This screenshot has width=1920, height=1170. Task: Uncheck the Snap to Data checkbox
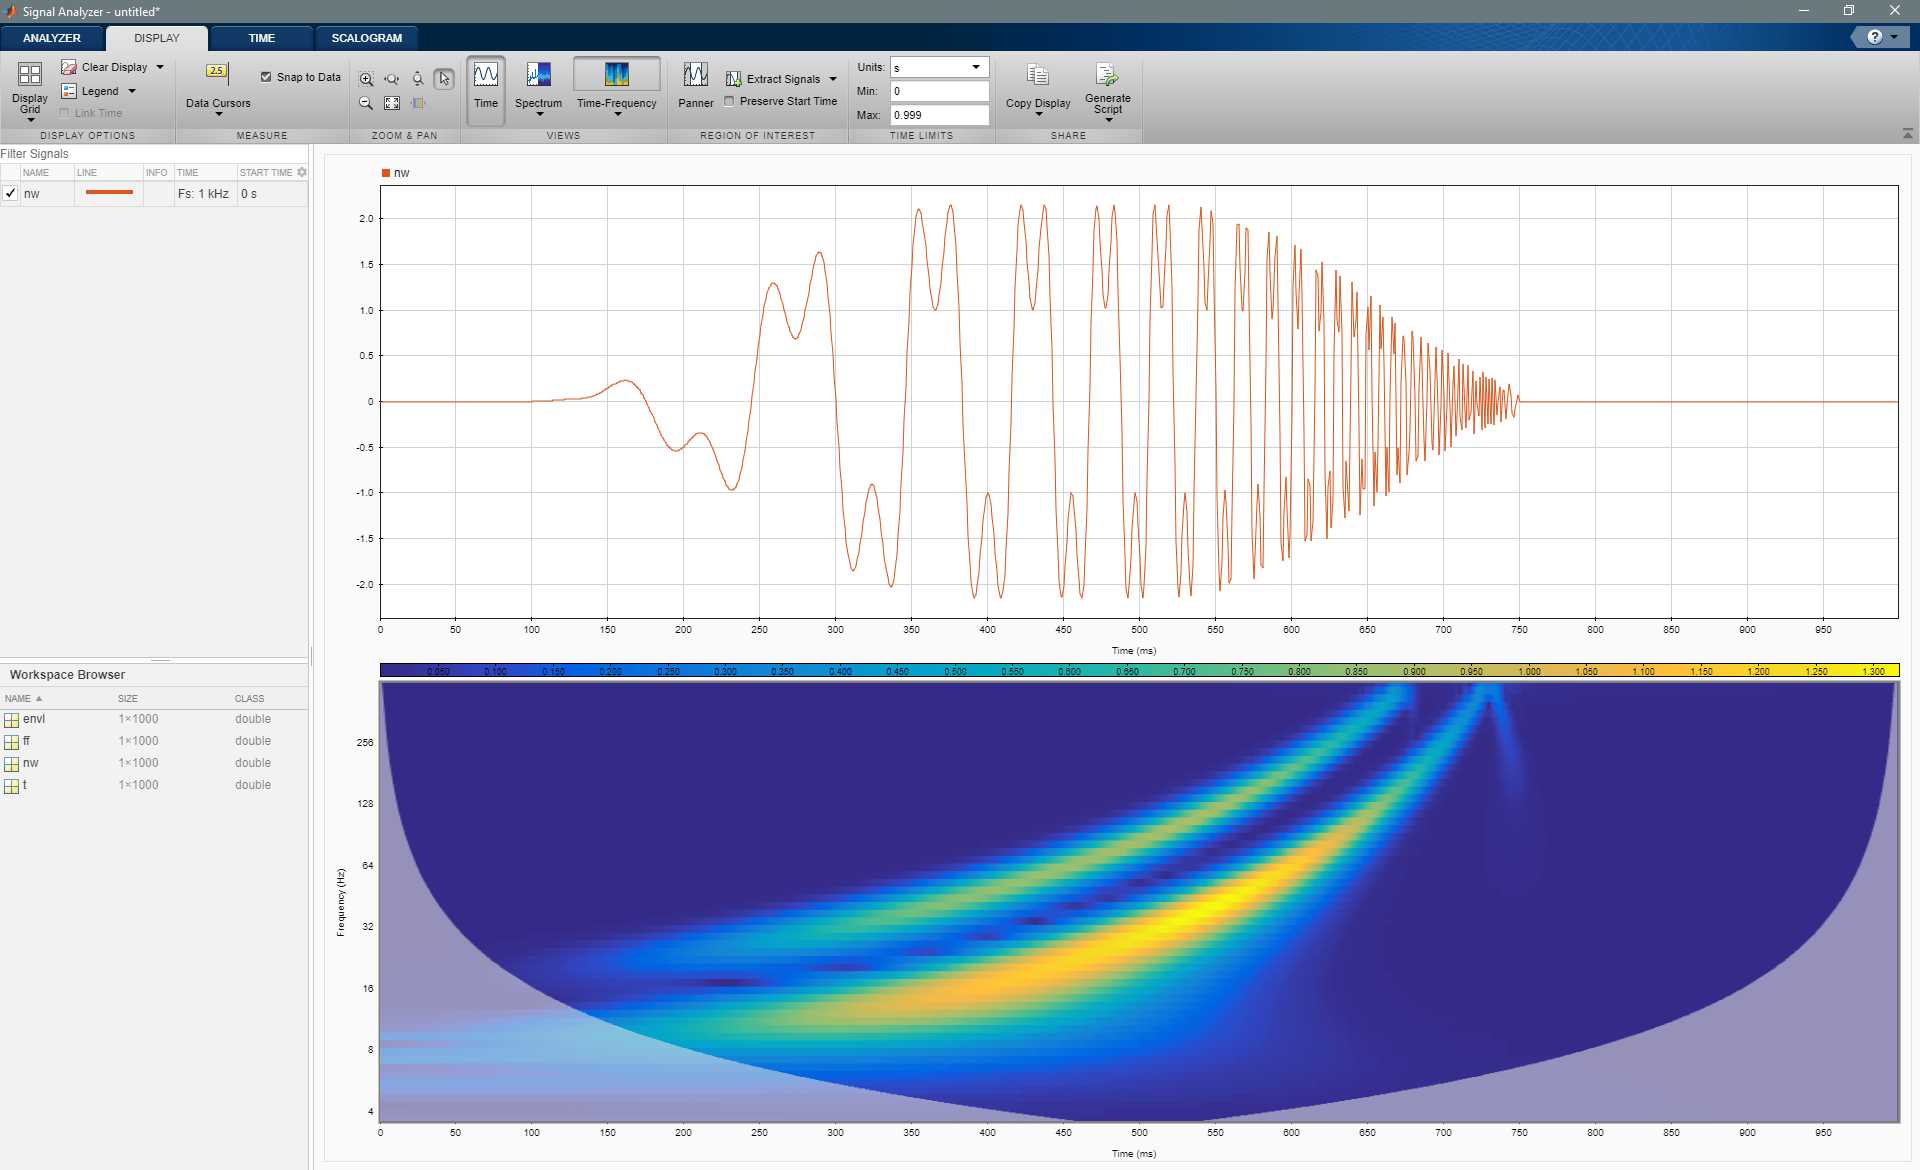(x=266, y=77)
